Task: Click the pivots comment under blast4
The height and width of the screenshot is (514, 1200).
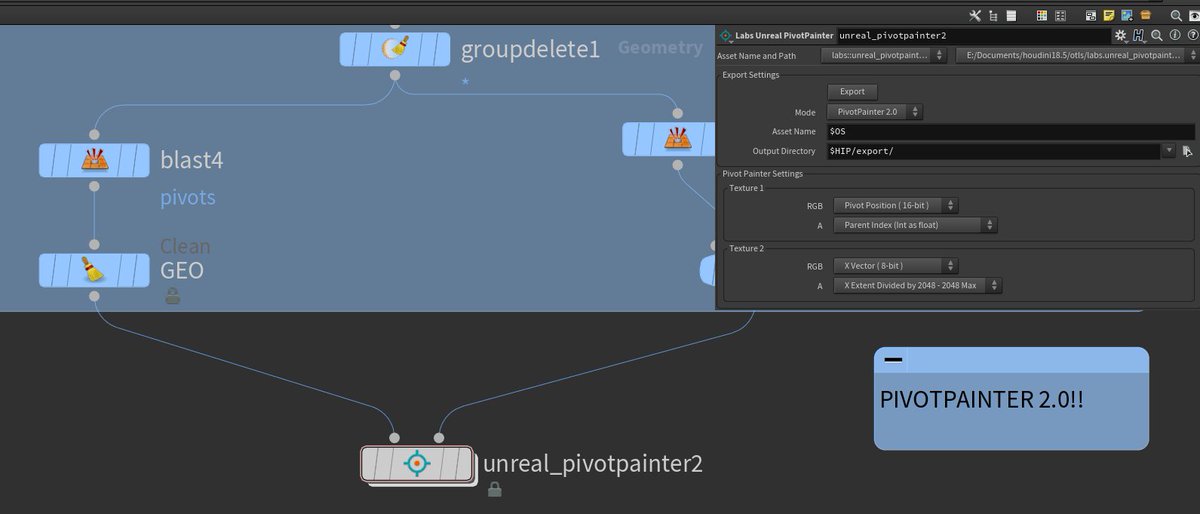Action: click(187, 197)
